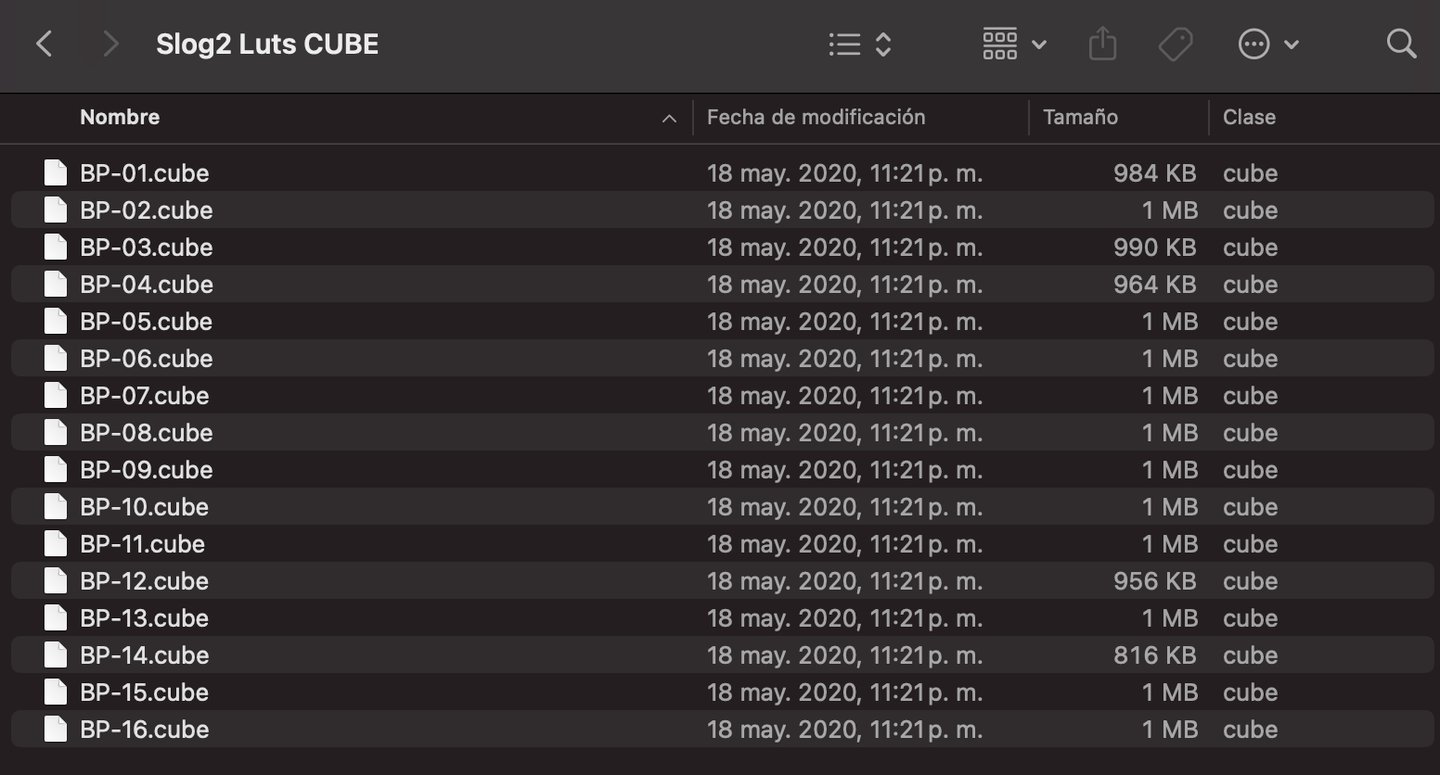This screenshot has height=775, width=1440.
Task: Open the More actions ellipsis menu
Action: (x=1254, y=44)
